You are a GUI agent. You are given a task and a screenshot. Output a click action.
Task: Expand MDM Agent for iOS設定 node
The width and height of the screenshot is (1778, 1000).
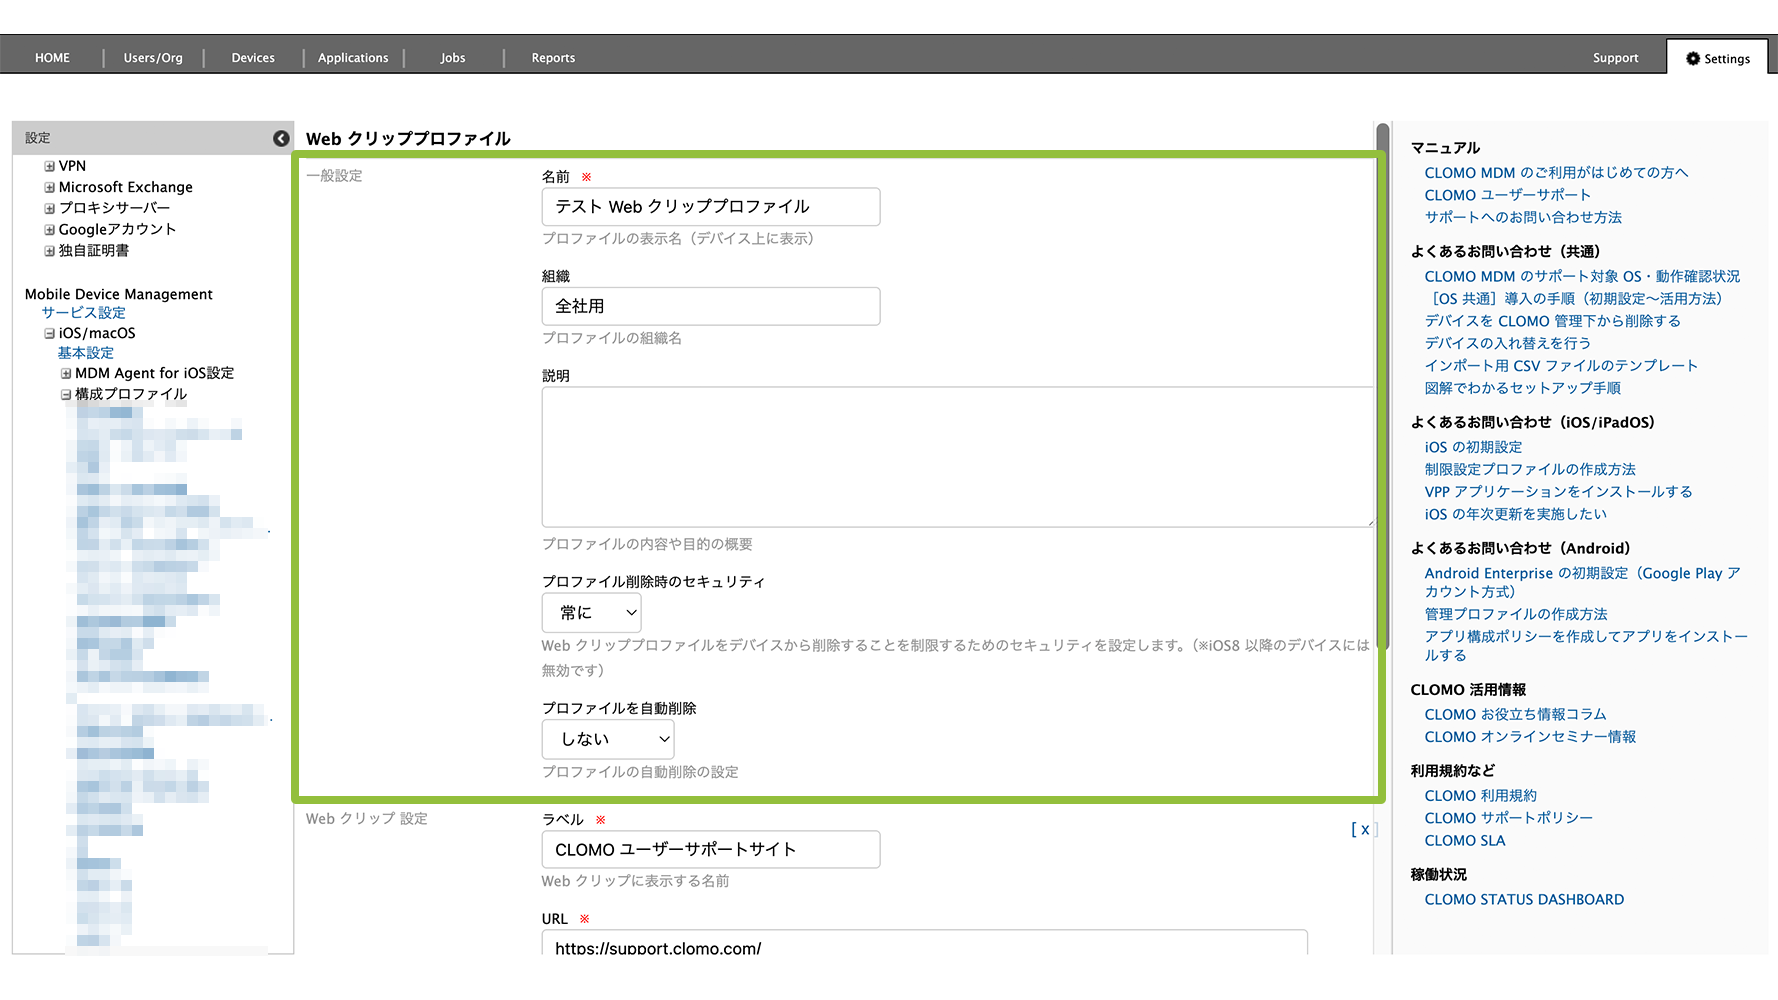tap(66, 373)
